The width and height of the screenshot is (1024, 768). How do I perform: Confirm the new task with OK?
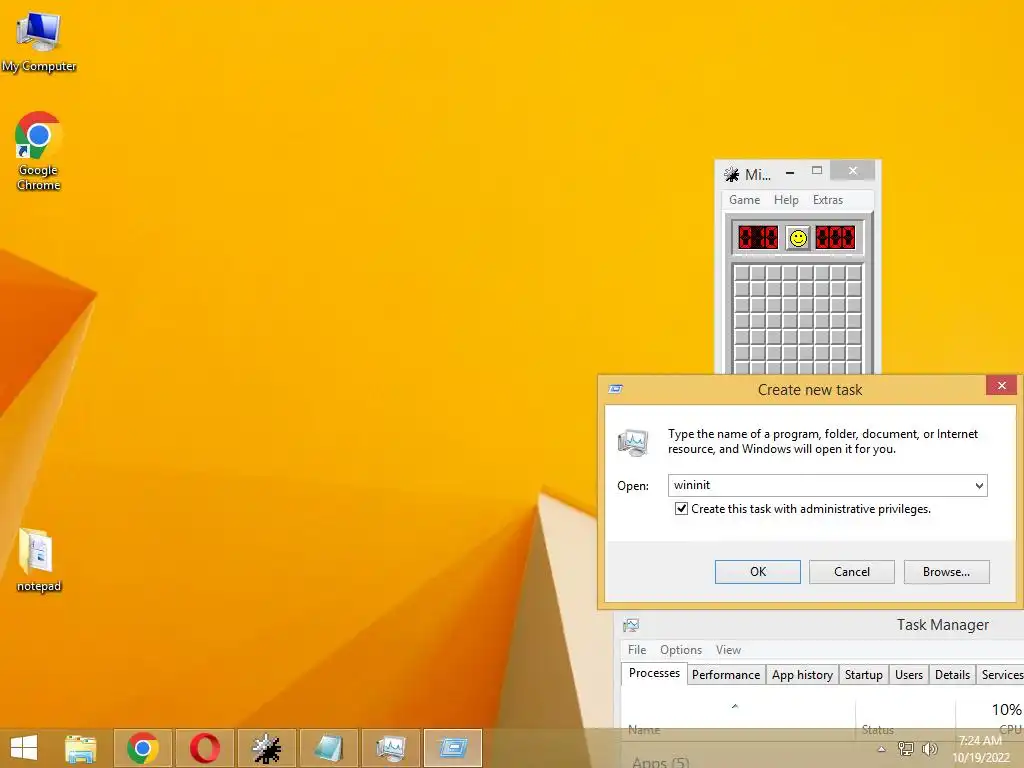[758, 572]
